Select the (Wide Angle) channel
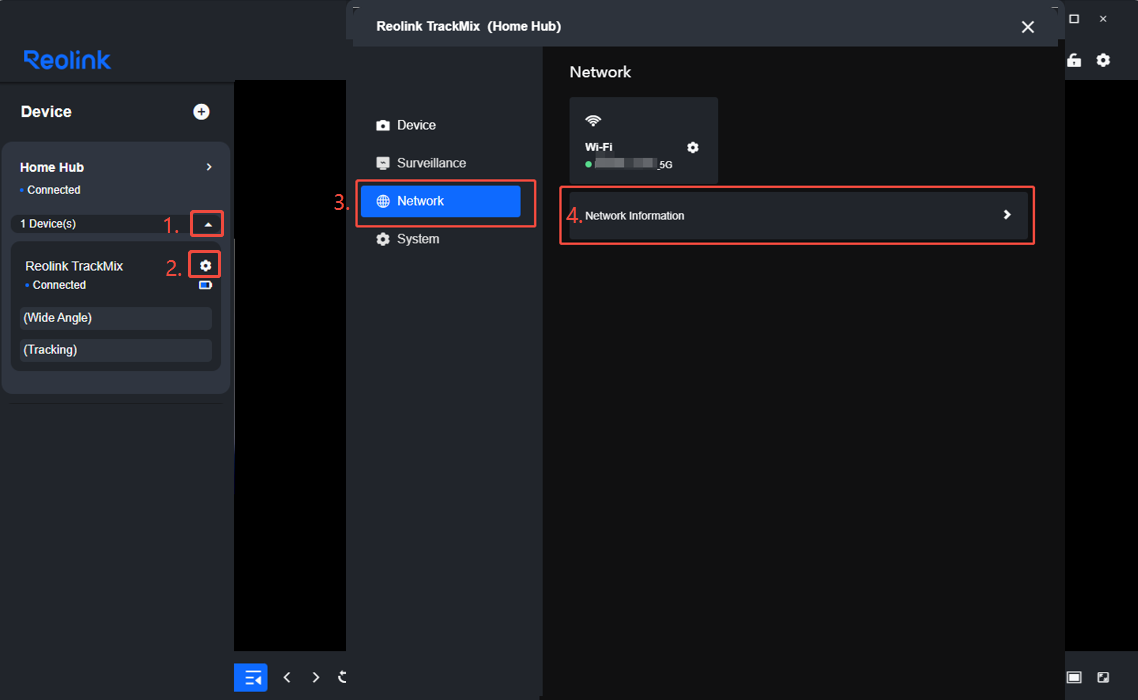The height and width of the screenshot is (700, 1138). click(x=116, y=318)
